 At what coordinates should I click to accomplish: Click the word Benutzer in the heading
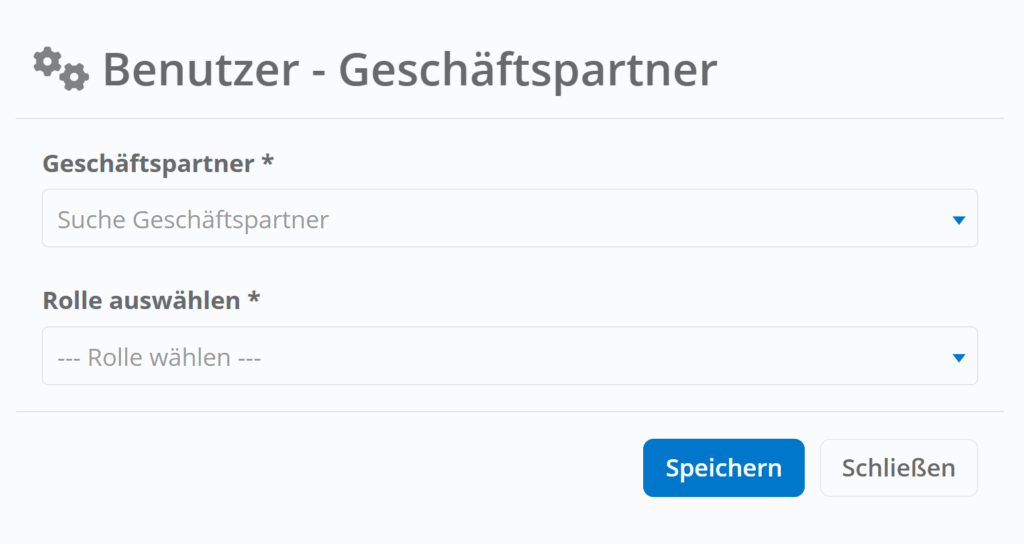point(200,71)
